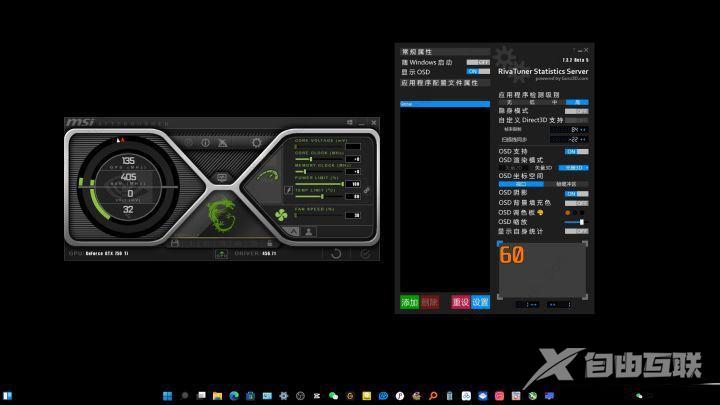Screen dimensions: 720x405
Task: Select Framebuffer OSD coordinate space
Action: click(x=566, y=184)
